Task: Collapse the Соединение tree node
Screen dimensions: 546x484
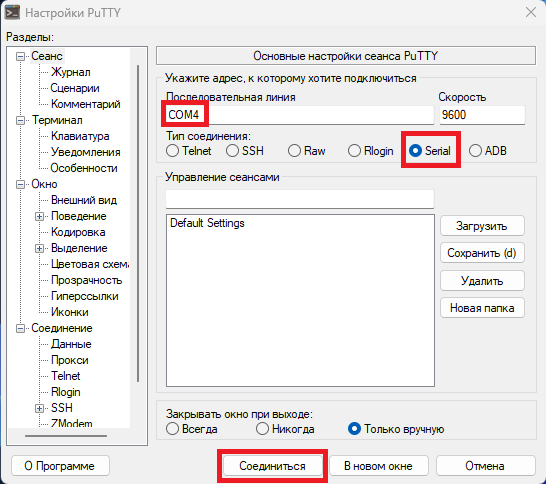Action: tap(21, 328)
